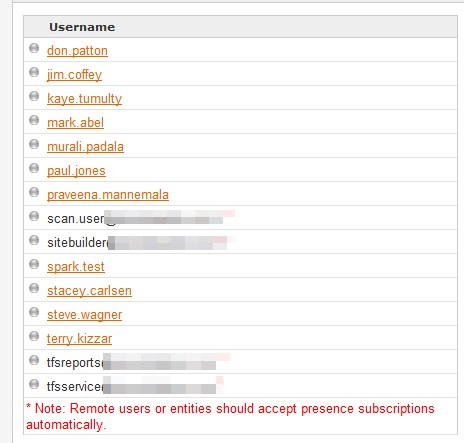Click the Username column header
464x443 pixels.
[x=82, y=27]
